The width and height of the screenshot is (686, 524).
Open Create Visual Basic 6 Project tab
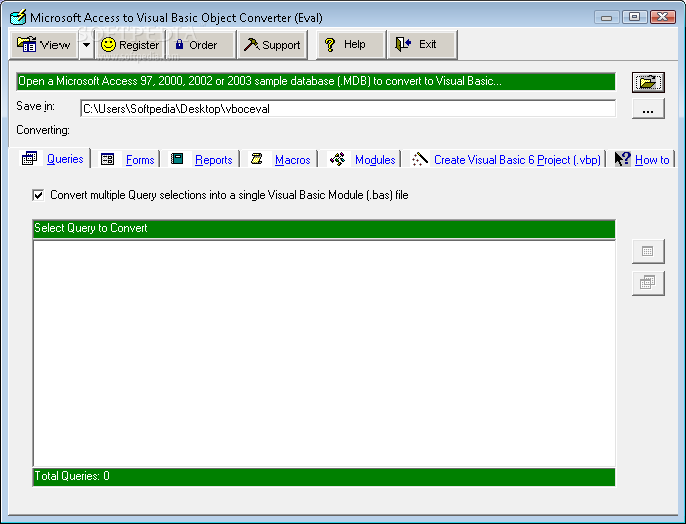pos(505,160)
